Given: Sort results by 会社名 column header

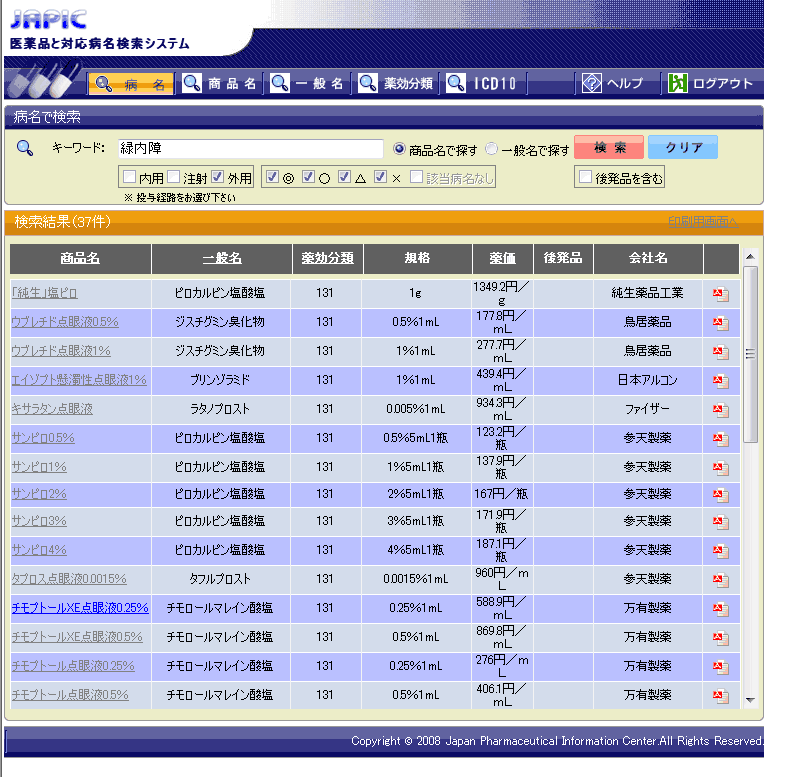Looking at the screenshot, I should tap(648, 259).
